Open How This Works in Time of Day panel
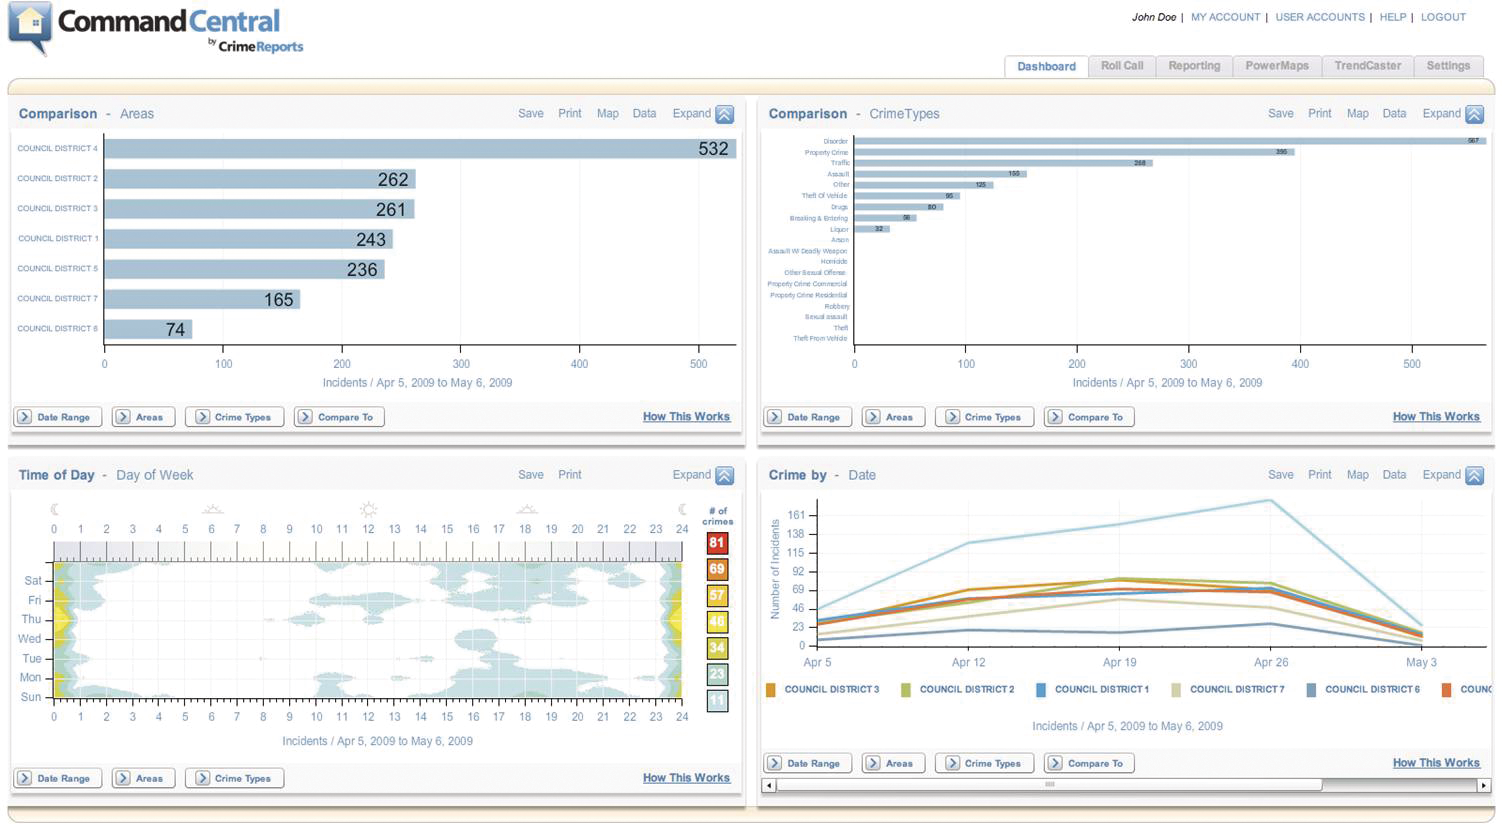 pyautogui.click(x=686, y=778)
